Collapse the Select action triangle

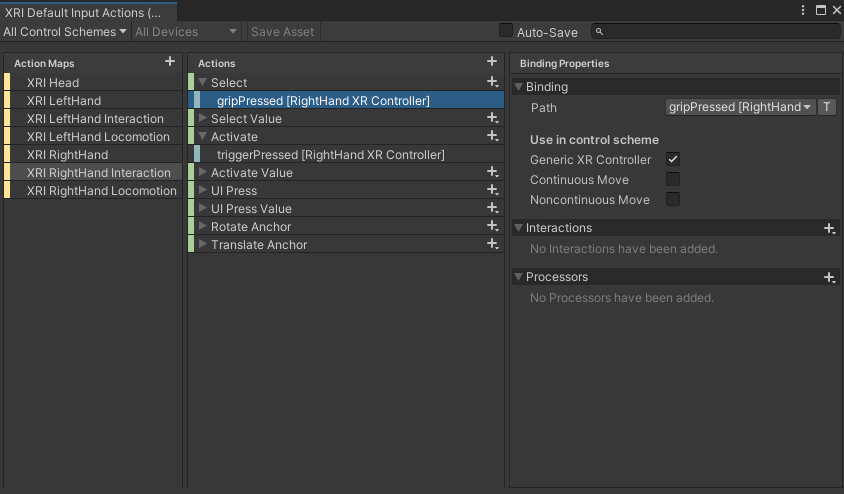tap(203, 82)
